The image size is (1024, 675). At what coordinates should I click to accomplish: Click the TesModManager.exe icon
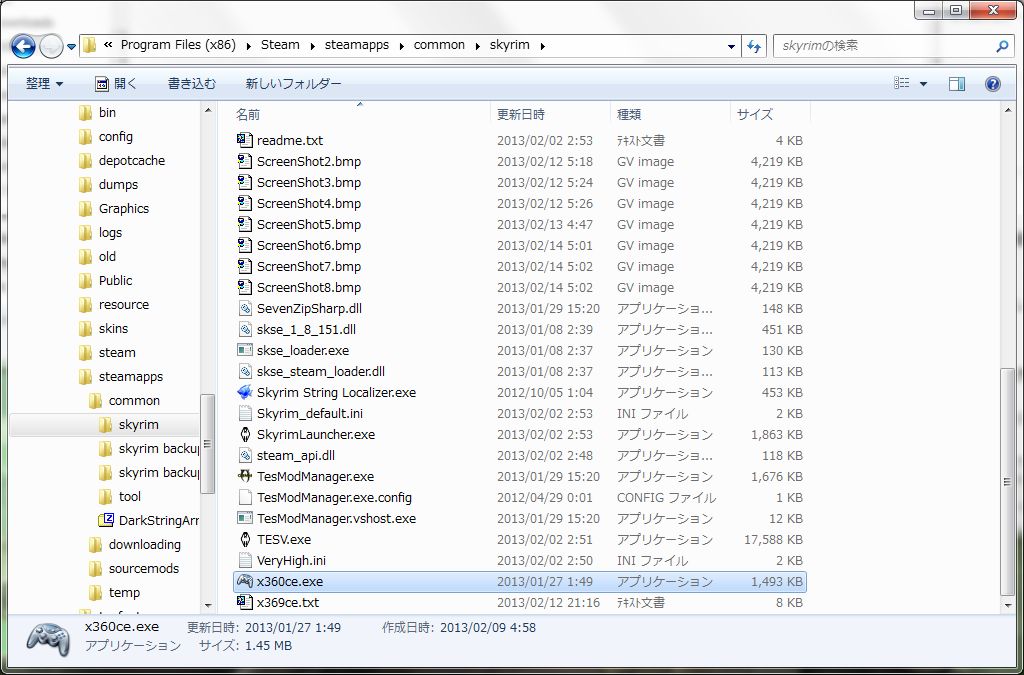pyautogui.click(x=244, y=476)
